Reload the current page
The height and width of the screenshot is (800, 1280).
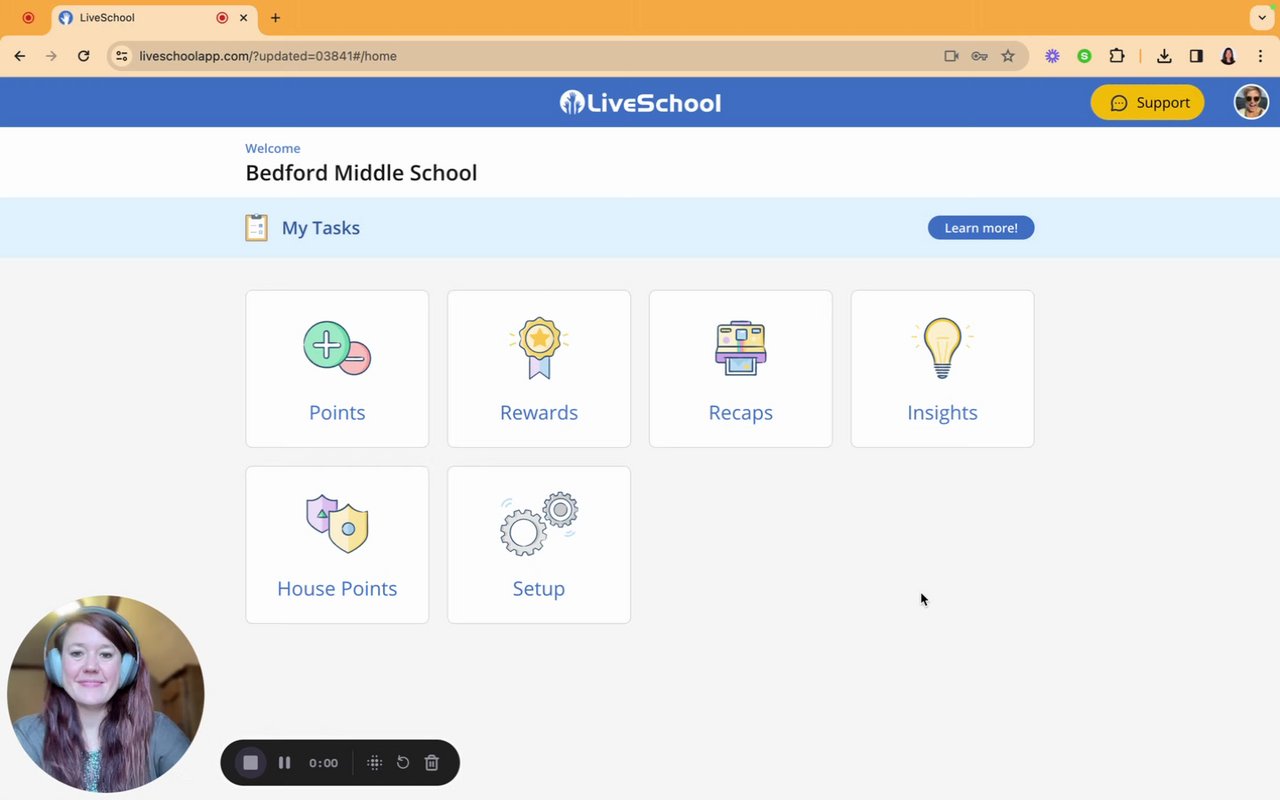point(84,56)
